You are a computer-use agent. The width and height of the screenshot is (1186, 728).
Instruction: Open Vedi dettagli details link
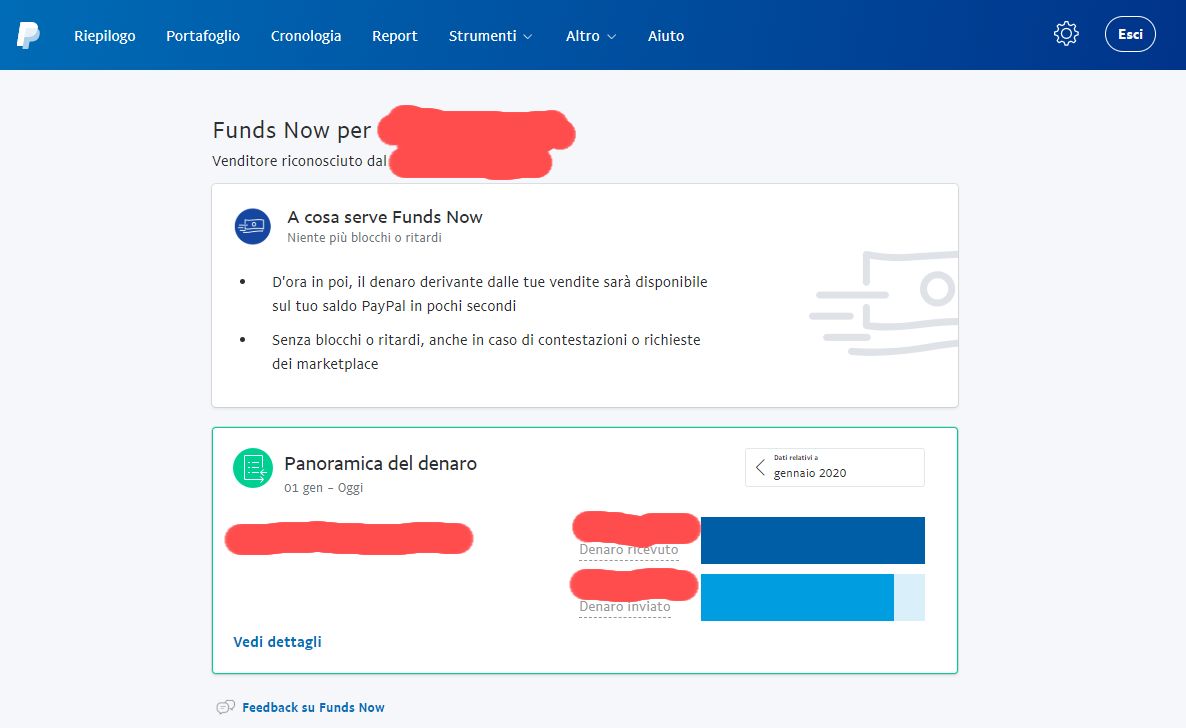277,641
